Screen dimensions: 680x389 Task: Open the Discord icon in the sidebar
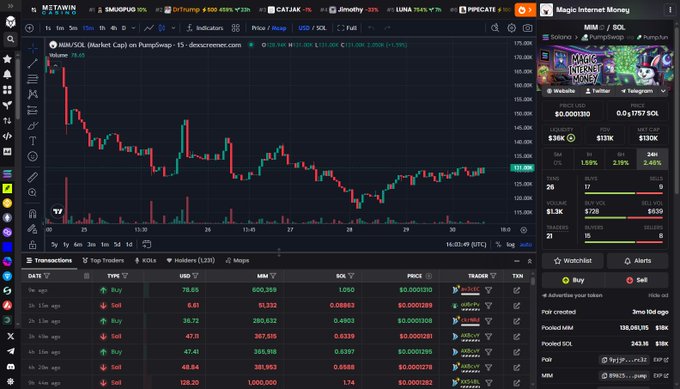[10, 366]
